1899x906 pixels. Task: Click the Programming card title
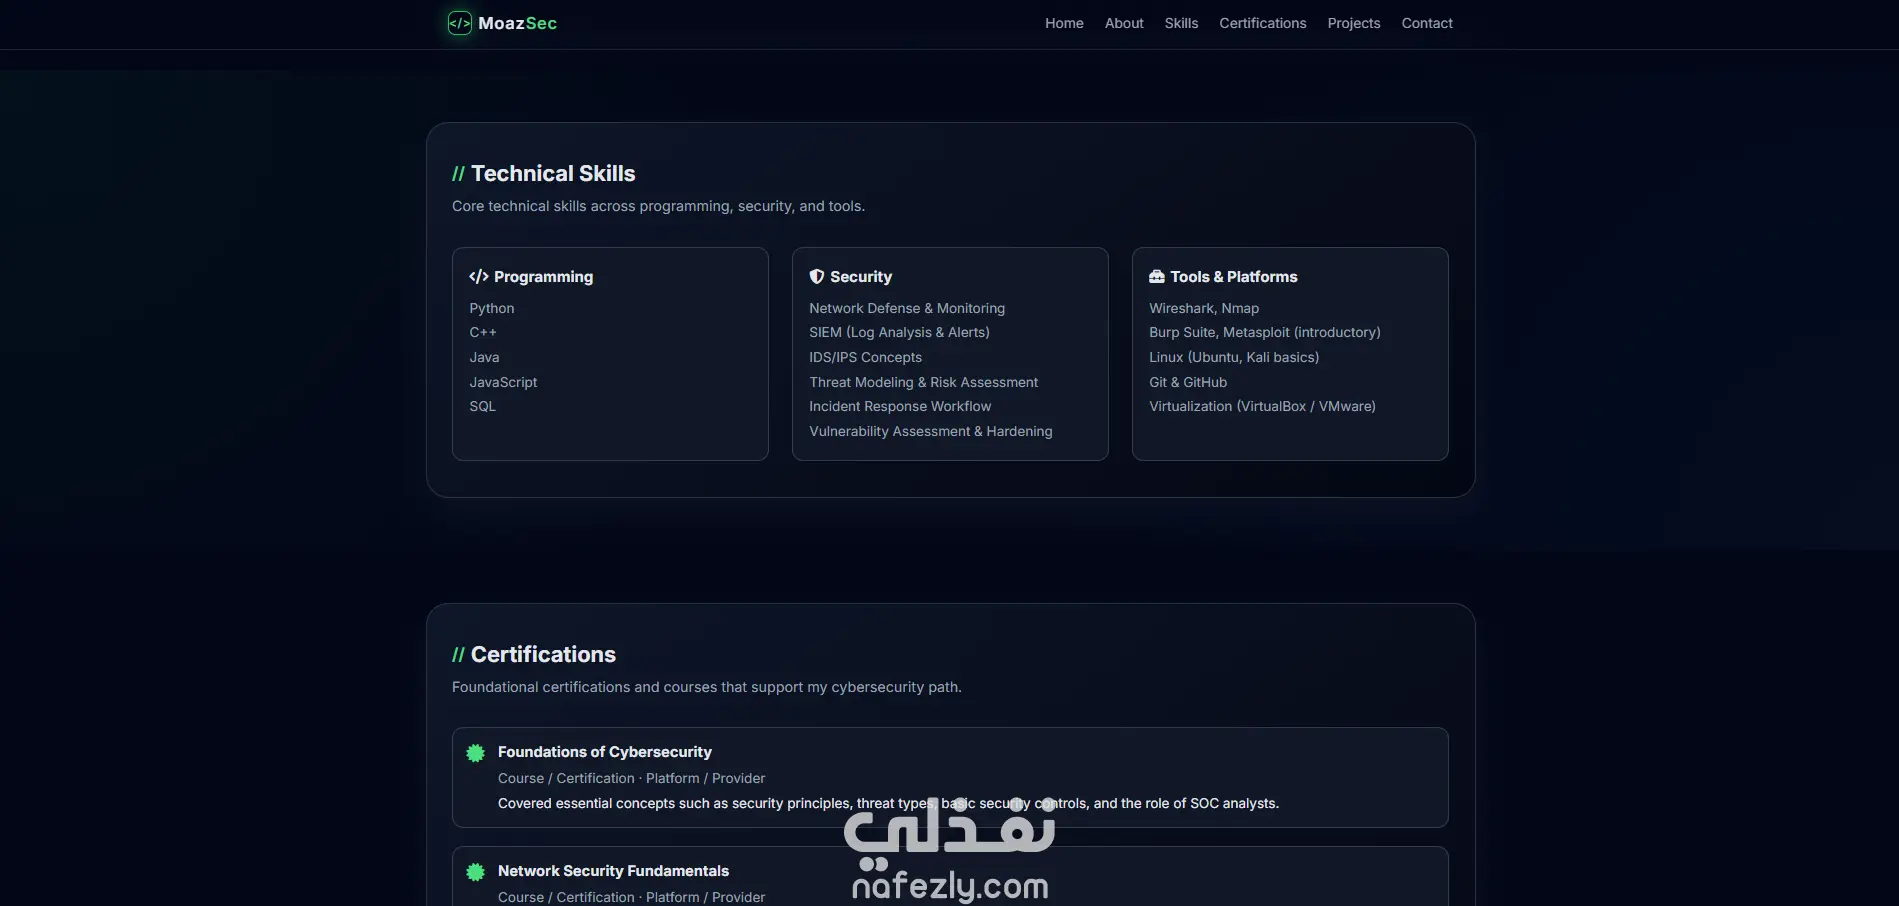pyautogui.click(x=543, y=277)
